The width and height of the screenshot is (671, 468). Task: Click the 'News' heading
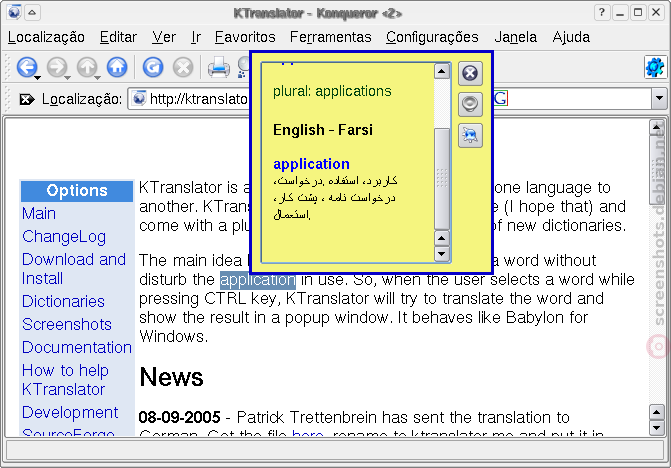(x=171, y=377)
